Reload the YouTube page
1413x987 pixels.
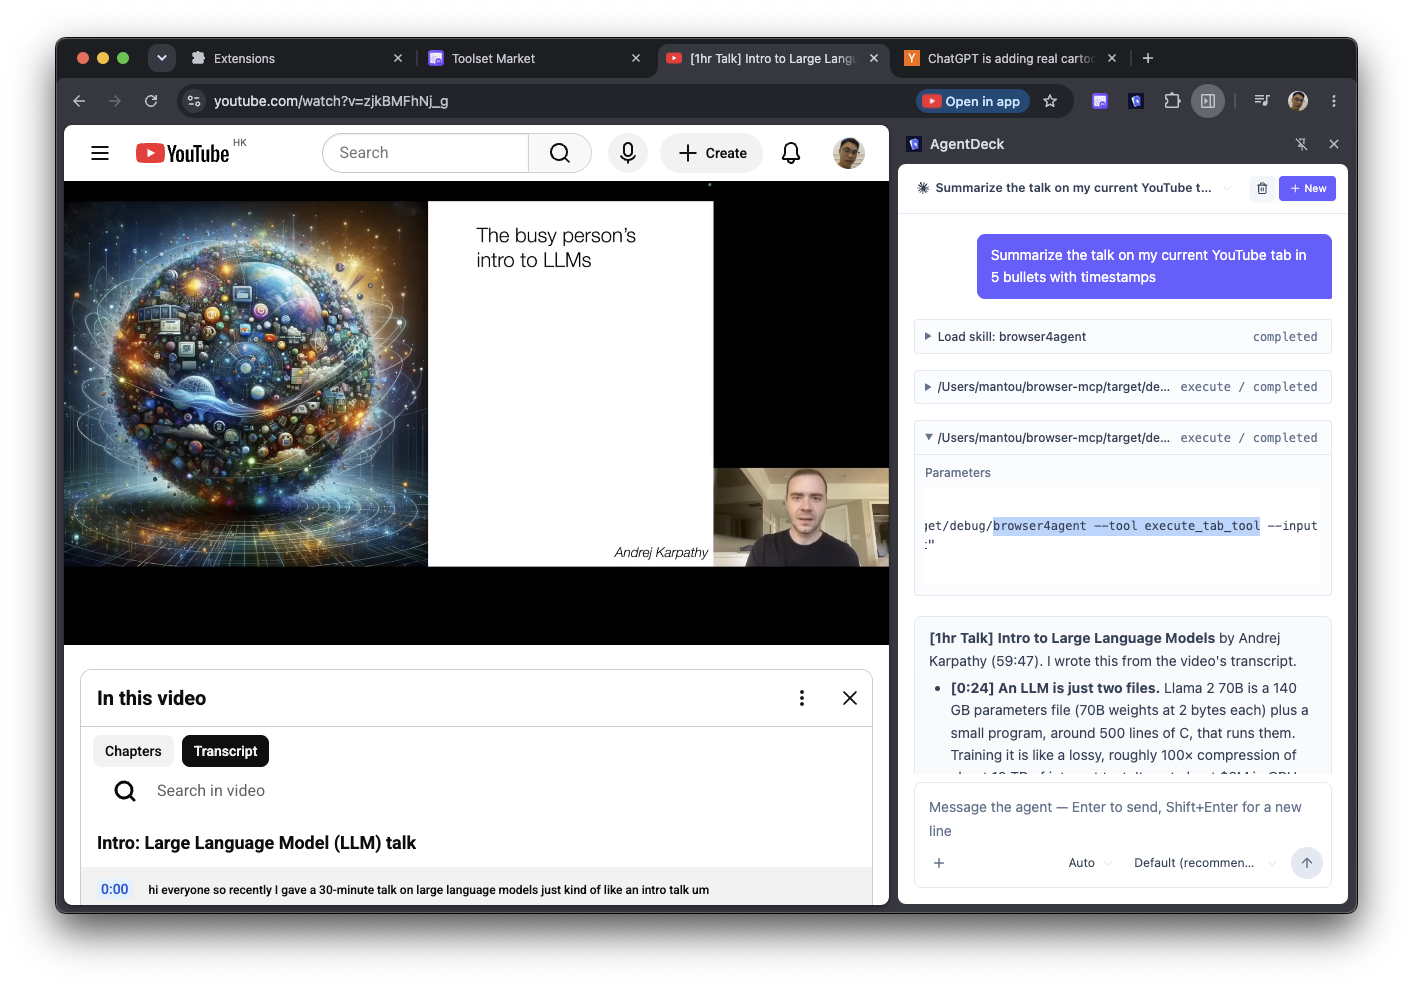[x=151, y=101]
